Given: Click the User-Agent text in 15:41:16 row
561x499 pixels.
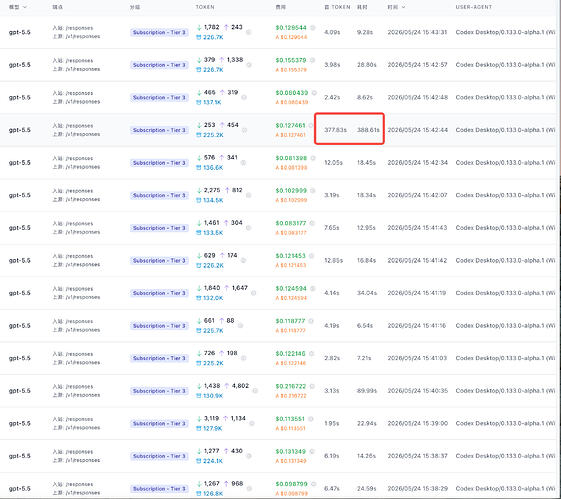Looking at the screenshot, I should [x=505, y=326].
